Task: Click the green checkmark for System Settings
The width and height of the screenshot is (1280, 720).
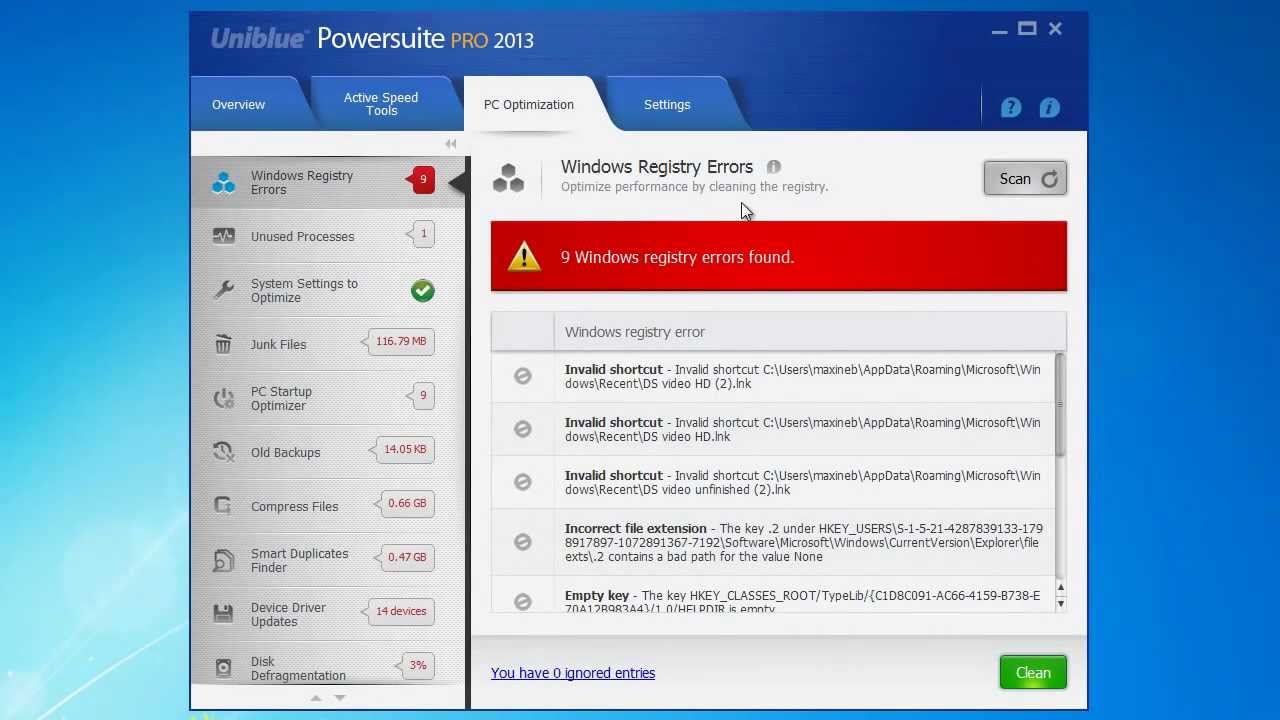Action: point(422,290)
